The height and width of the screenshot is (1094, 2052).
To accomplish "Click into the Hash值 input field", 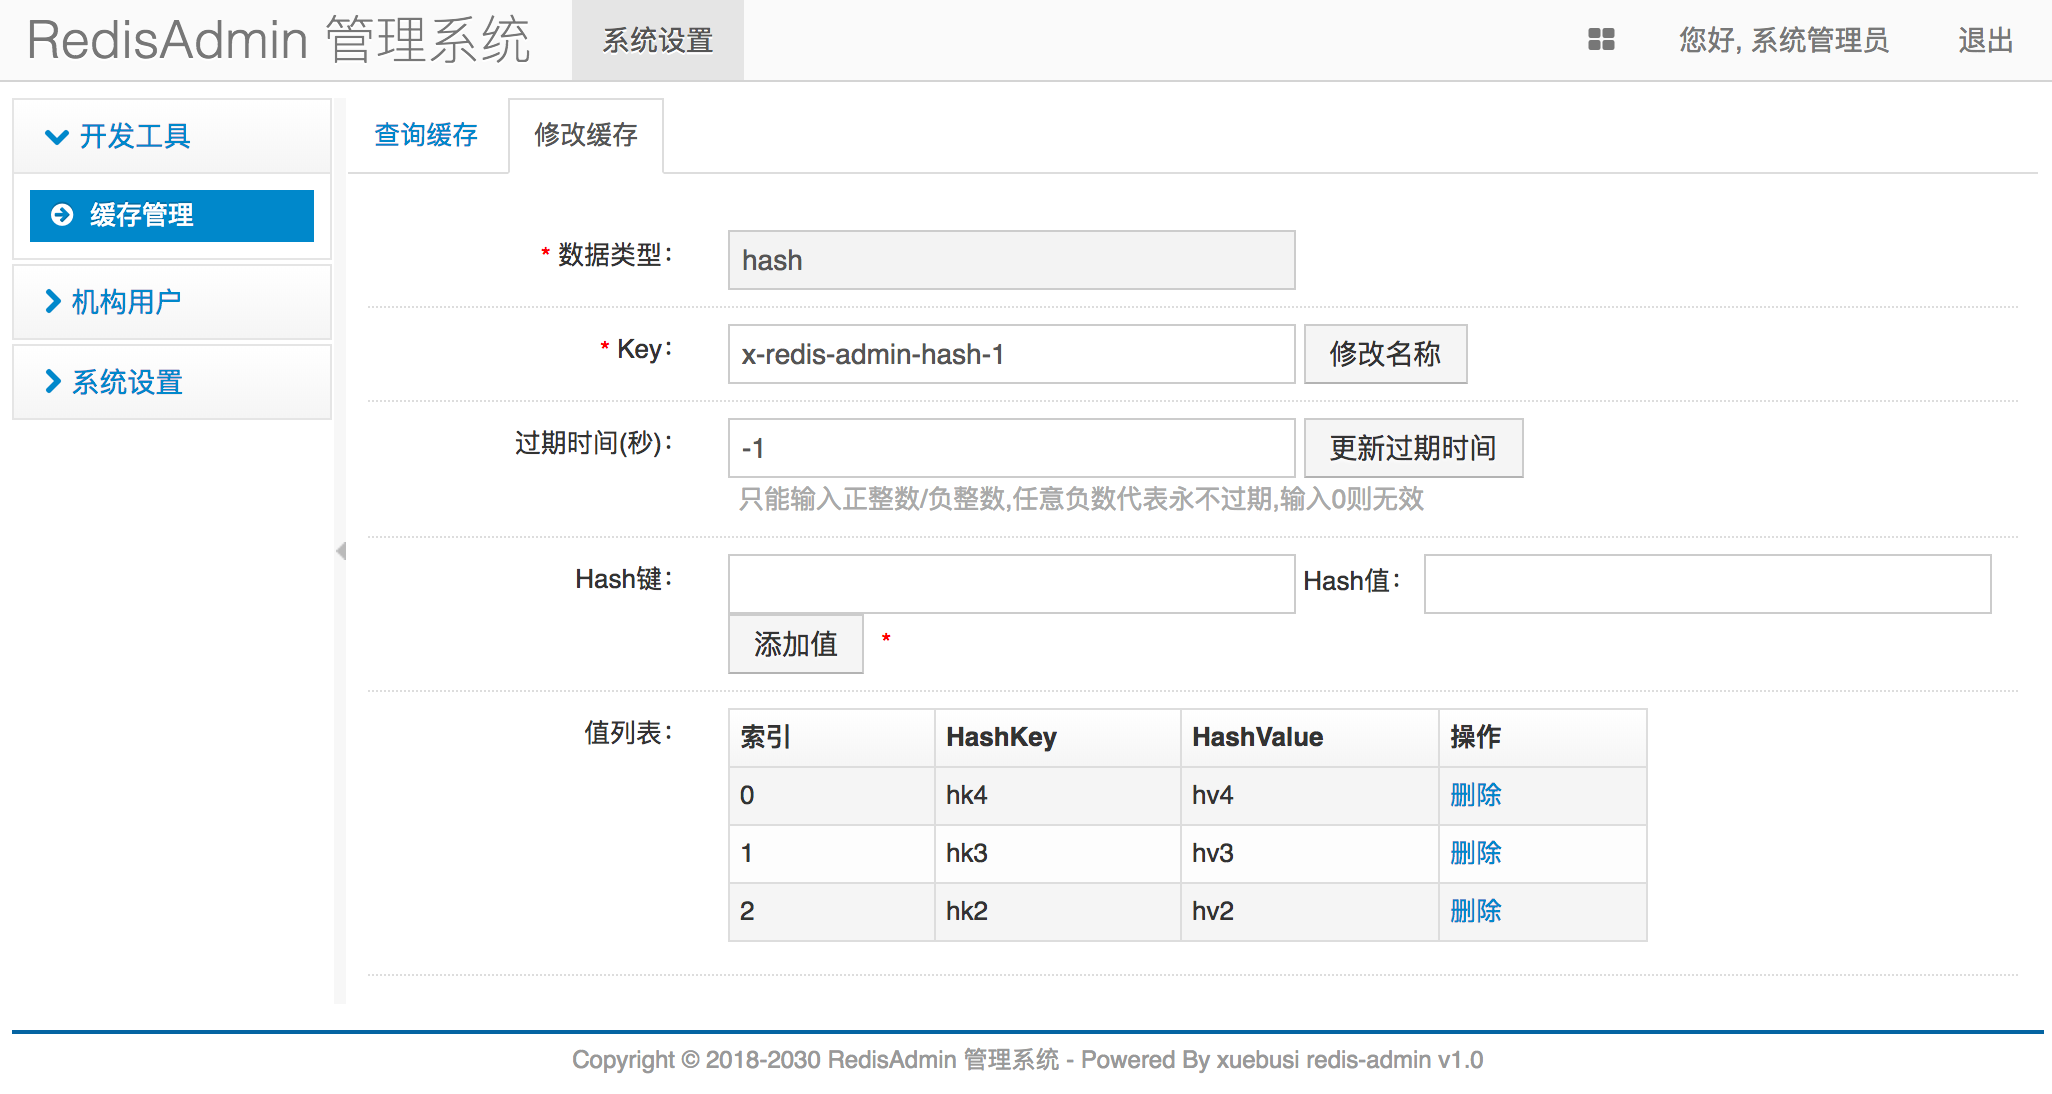I will tap(1707, 584).
